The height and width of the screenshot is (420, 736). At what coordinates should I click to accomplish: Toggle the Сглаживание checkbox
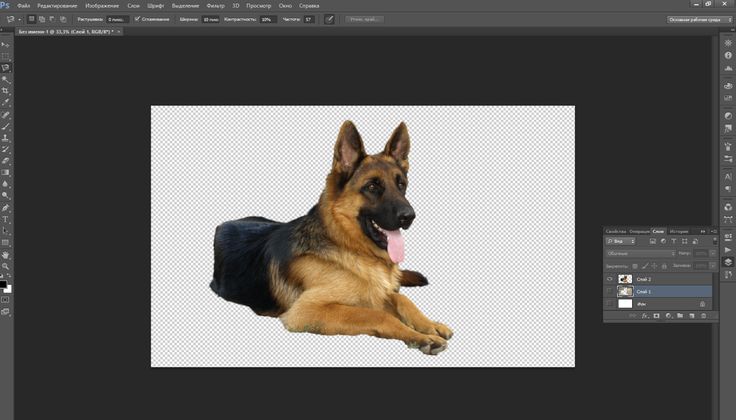(x=138, y=19)
